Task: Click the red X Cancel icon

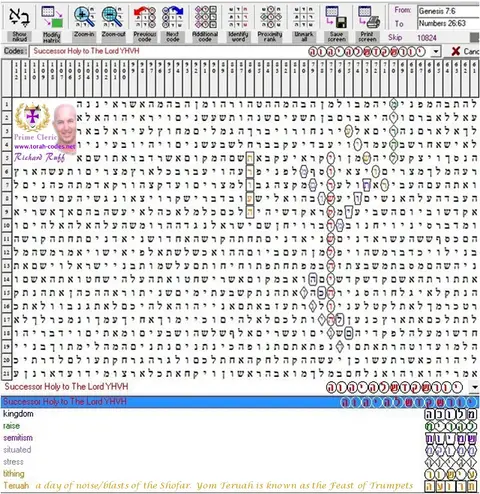Action: pyautogui.click(x=456, y=51)
